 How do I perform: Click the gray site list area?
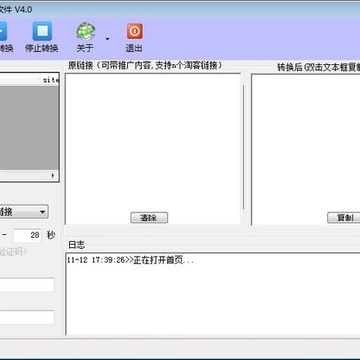(x=29, y=128)
